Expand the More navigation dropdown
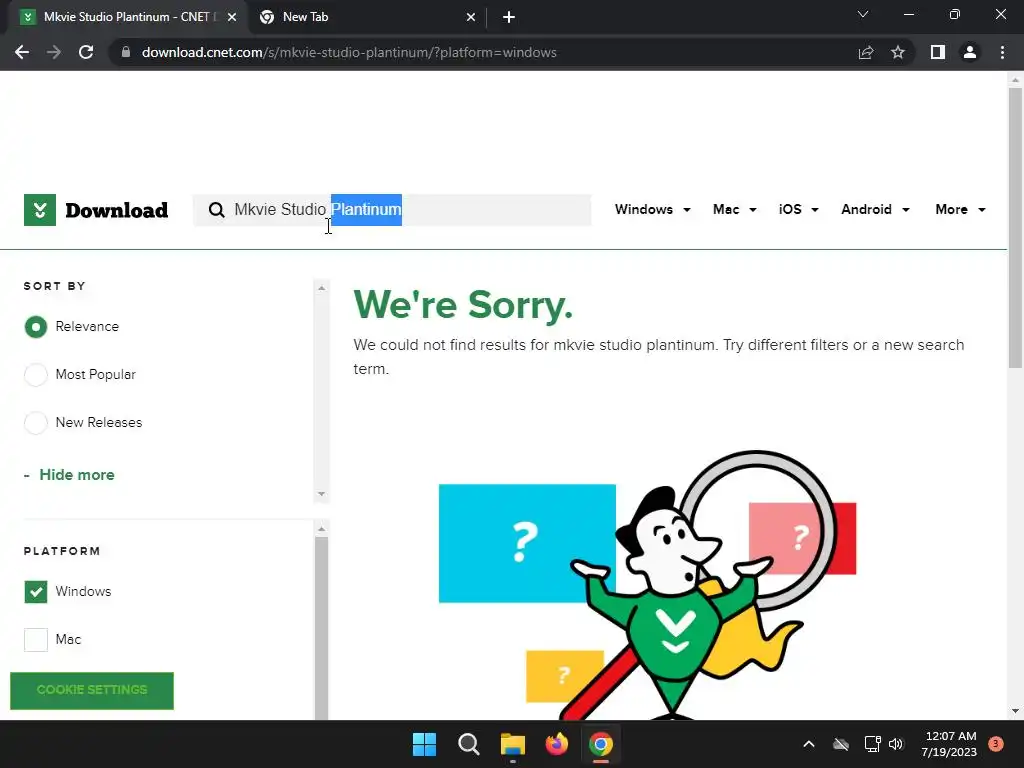This screenshot has width=1024, height=768. tap(960, 210)
